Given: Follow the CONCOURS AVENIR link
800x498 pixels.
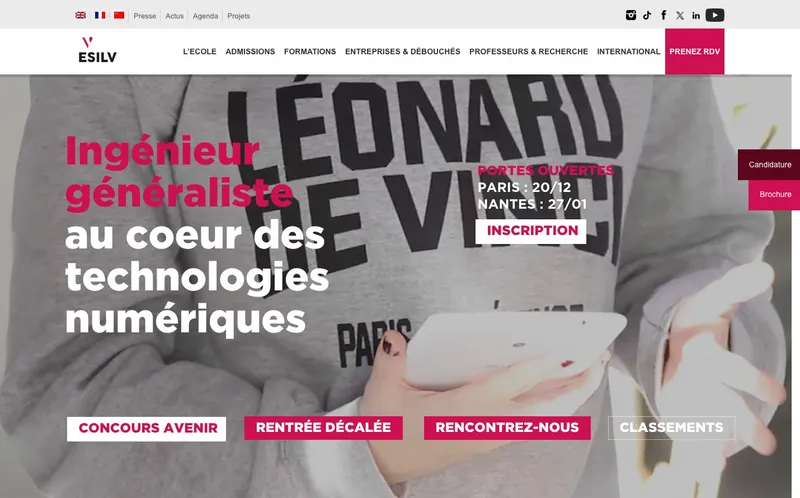Looking at the screenshot, I should click(x=146, y=429).
